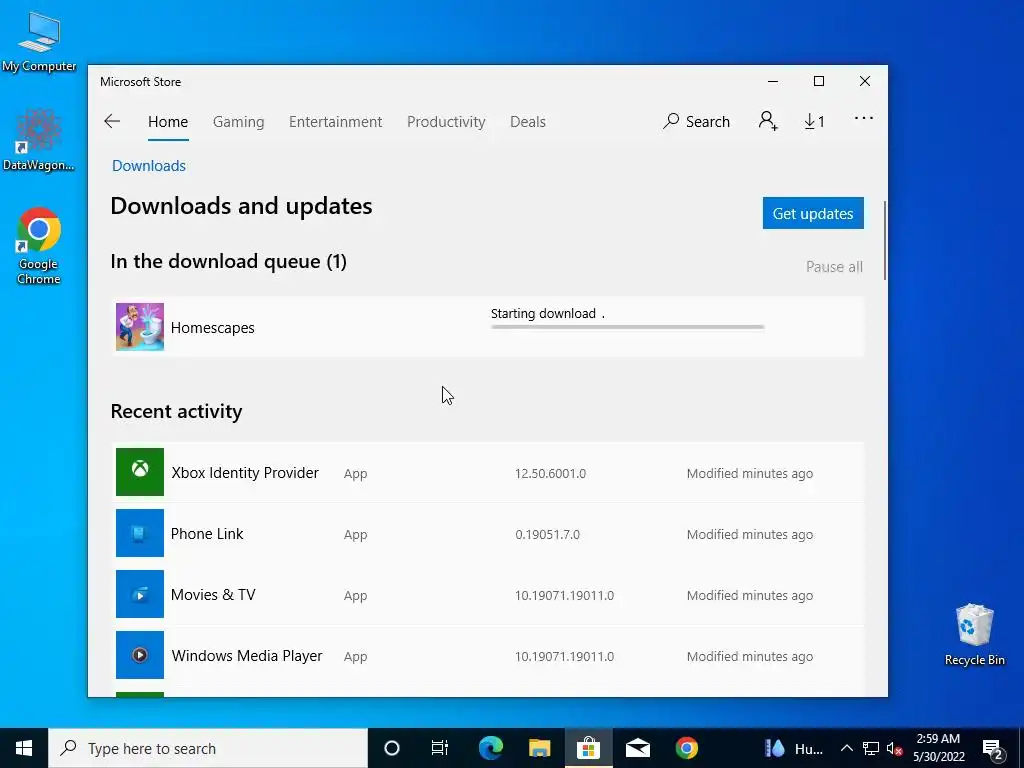
Task: Select the DataWagon desktop shortcut
Action: (x=38, y=140)
